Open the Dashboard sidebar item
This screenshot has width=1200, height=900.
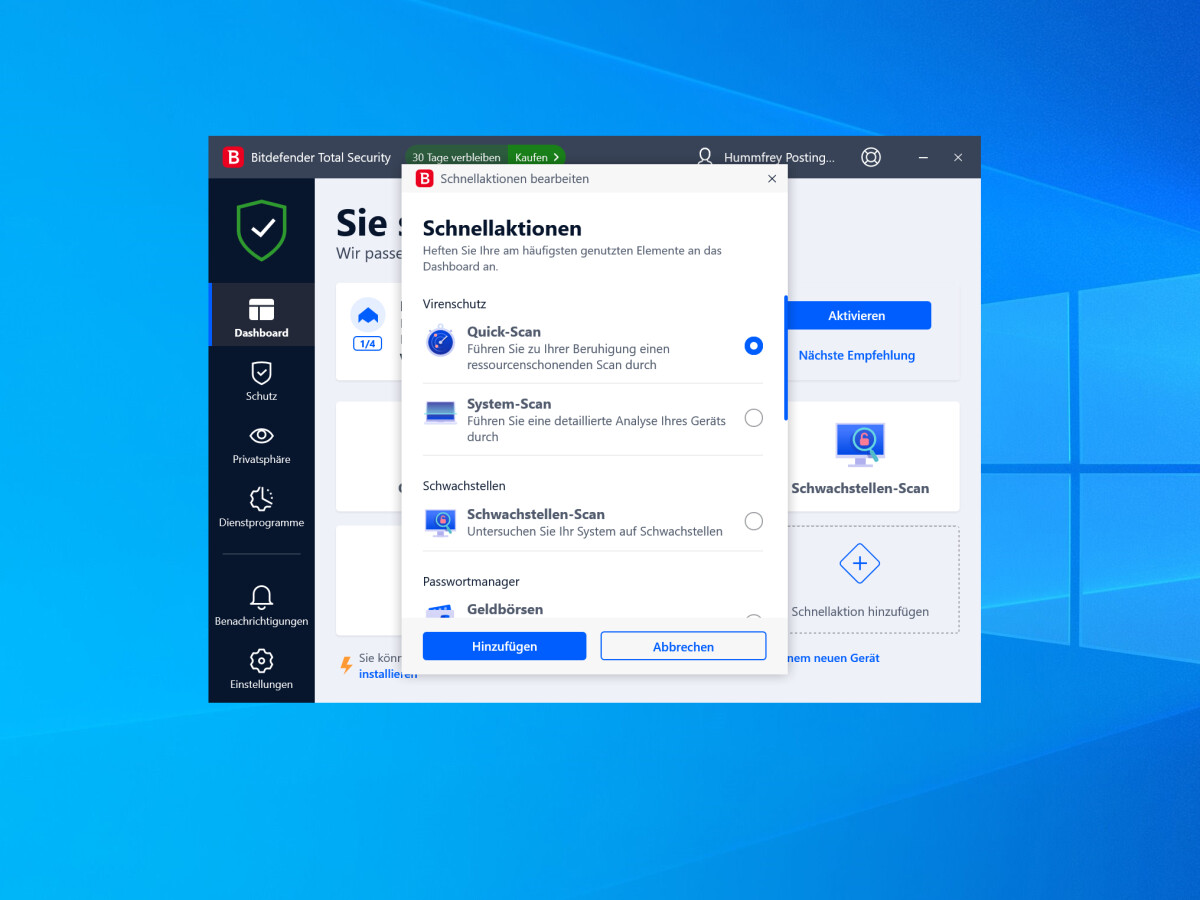pyautogui.click(x=261, y=315)
